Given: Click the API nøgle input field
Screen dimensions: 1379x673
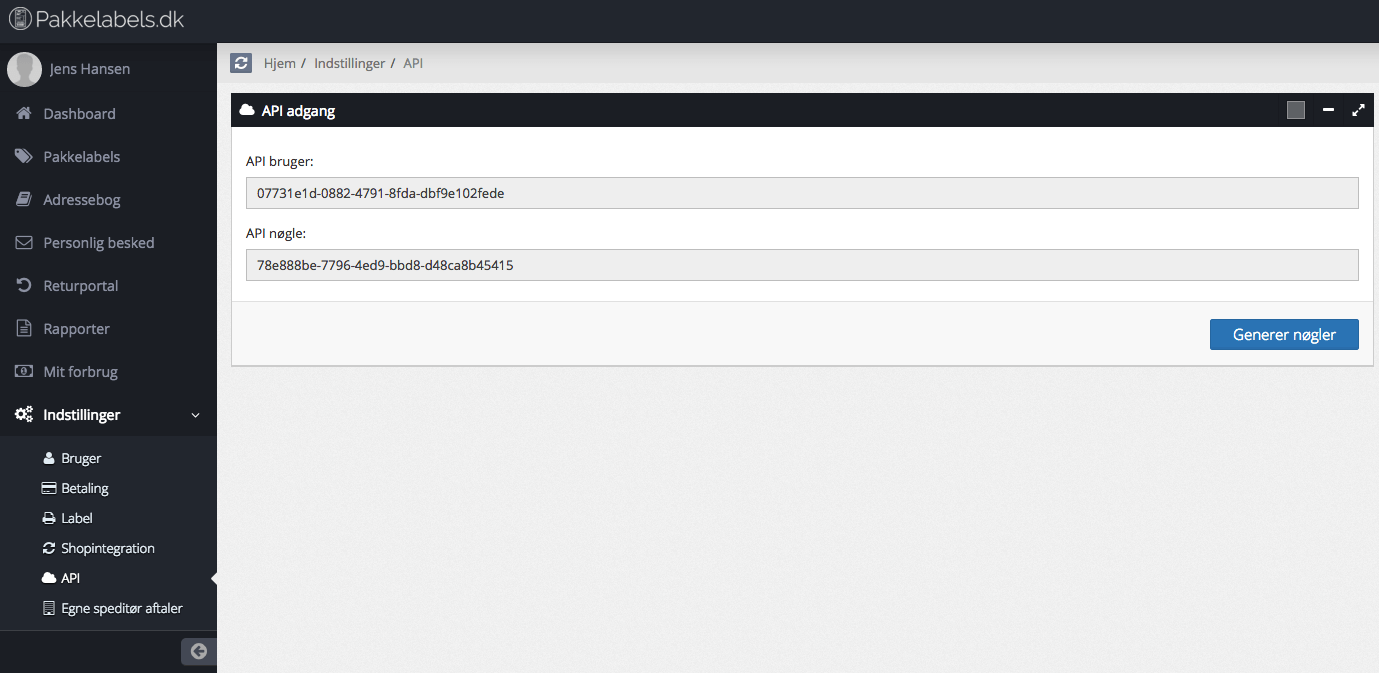Looking at the screenshot, I should coord(802,265).
